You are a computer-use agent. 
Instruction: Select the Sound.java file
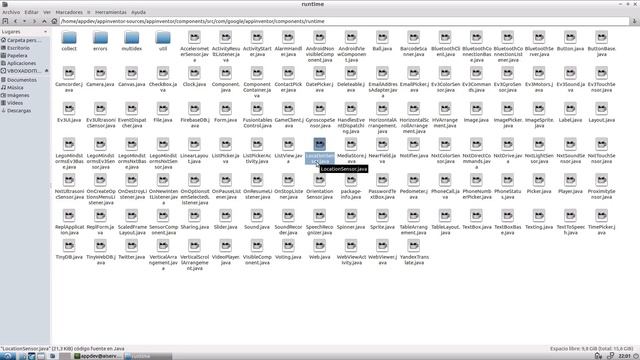pyautogui.click(x=257, y=219)
